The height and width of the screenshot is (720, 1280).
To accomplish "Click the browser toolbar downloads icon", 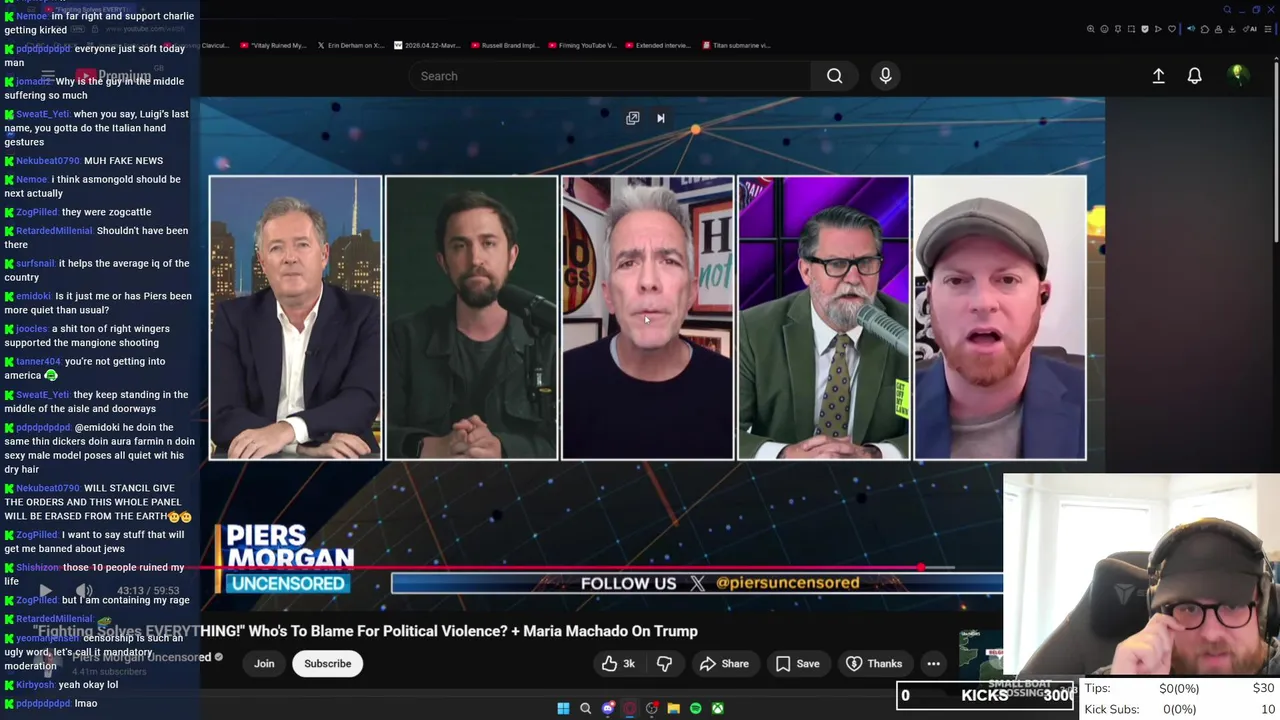I will [1231, 29].
